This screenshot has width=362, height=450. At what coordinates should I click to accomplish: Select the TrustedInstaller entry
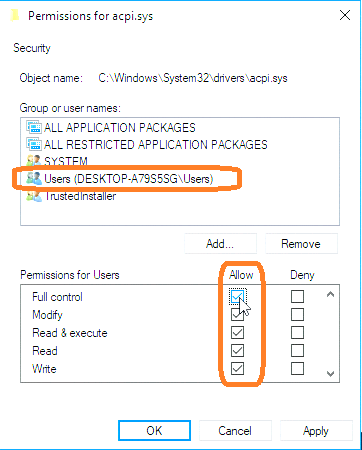tap(80, 196)
